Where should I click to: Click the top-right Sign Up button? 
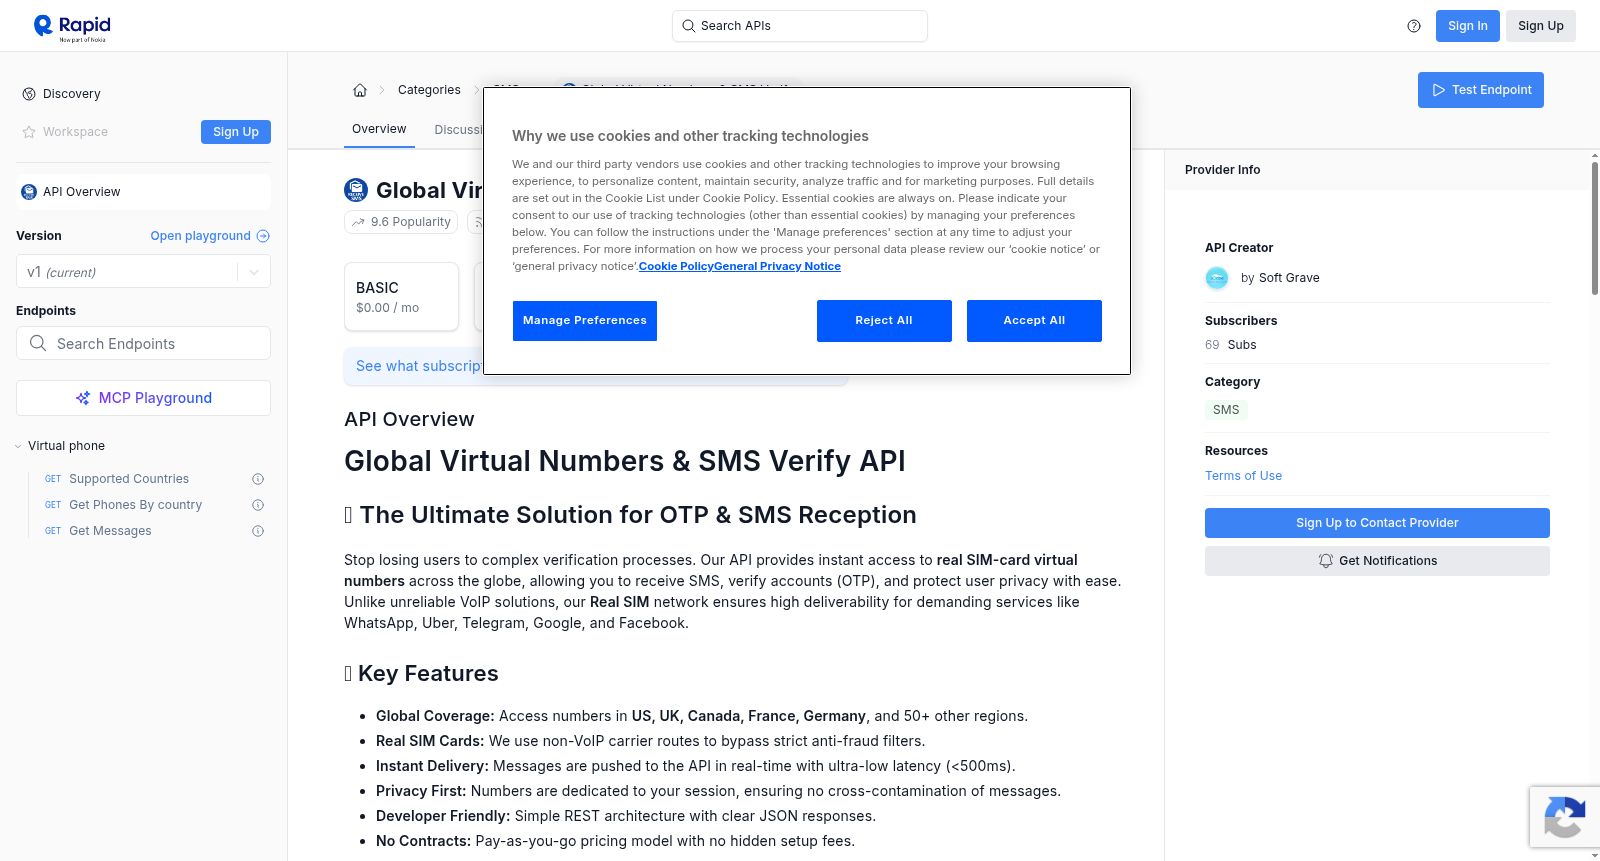pos(1540,26)
